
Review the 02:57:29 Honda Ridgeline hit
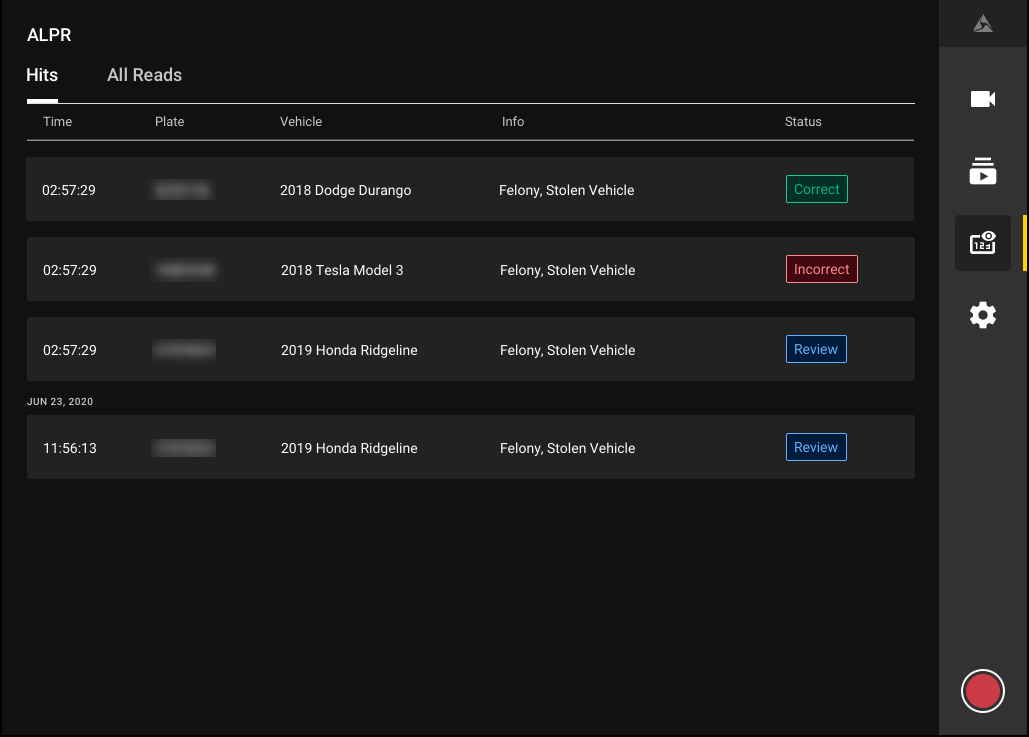816,349
